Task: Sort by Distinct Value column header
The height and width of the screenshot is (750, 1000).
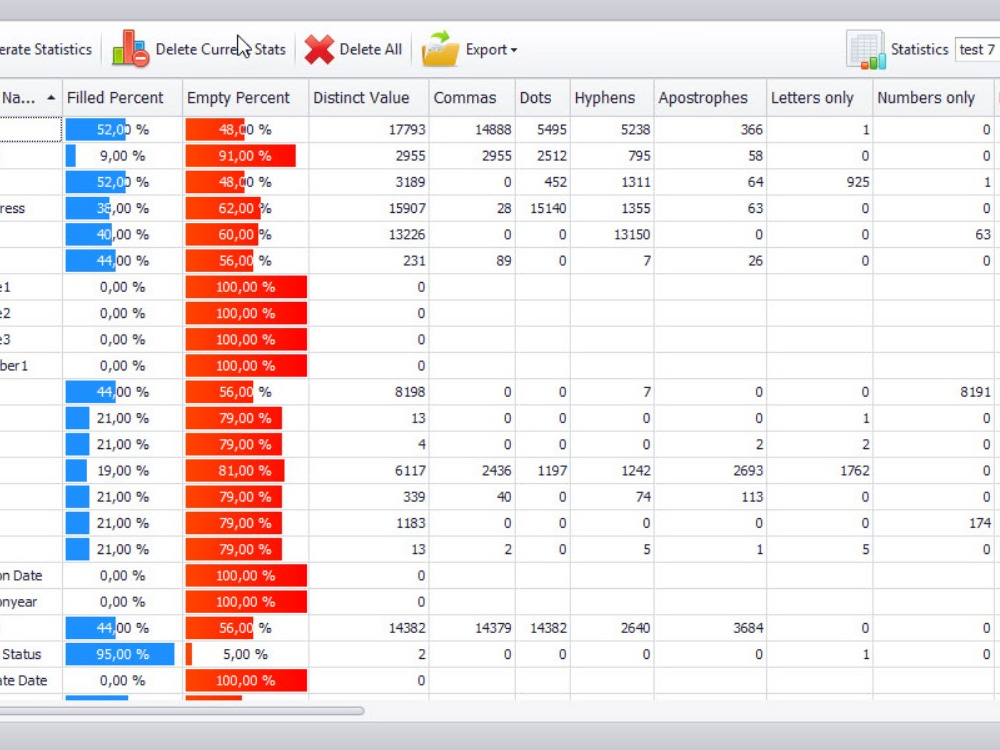Action: click(369, 98)
